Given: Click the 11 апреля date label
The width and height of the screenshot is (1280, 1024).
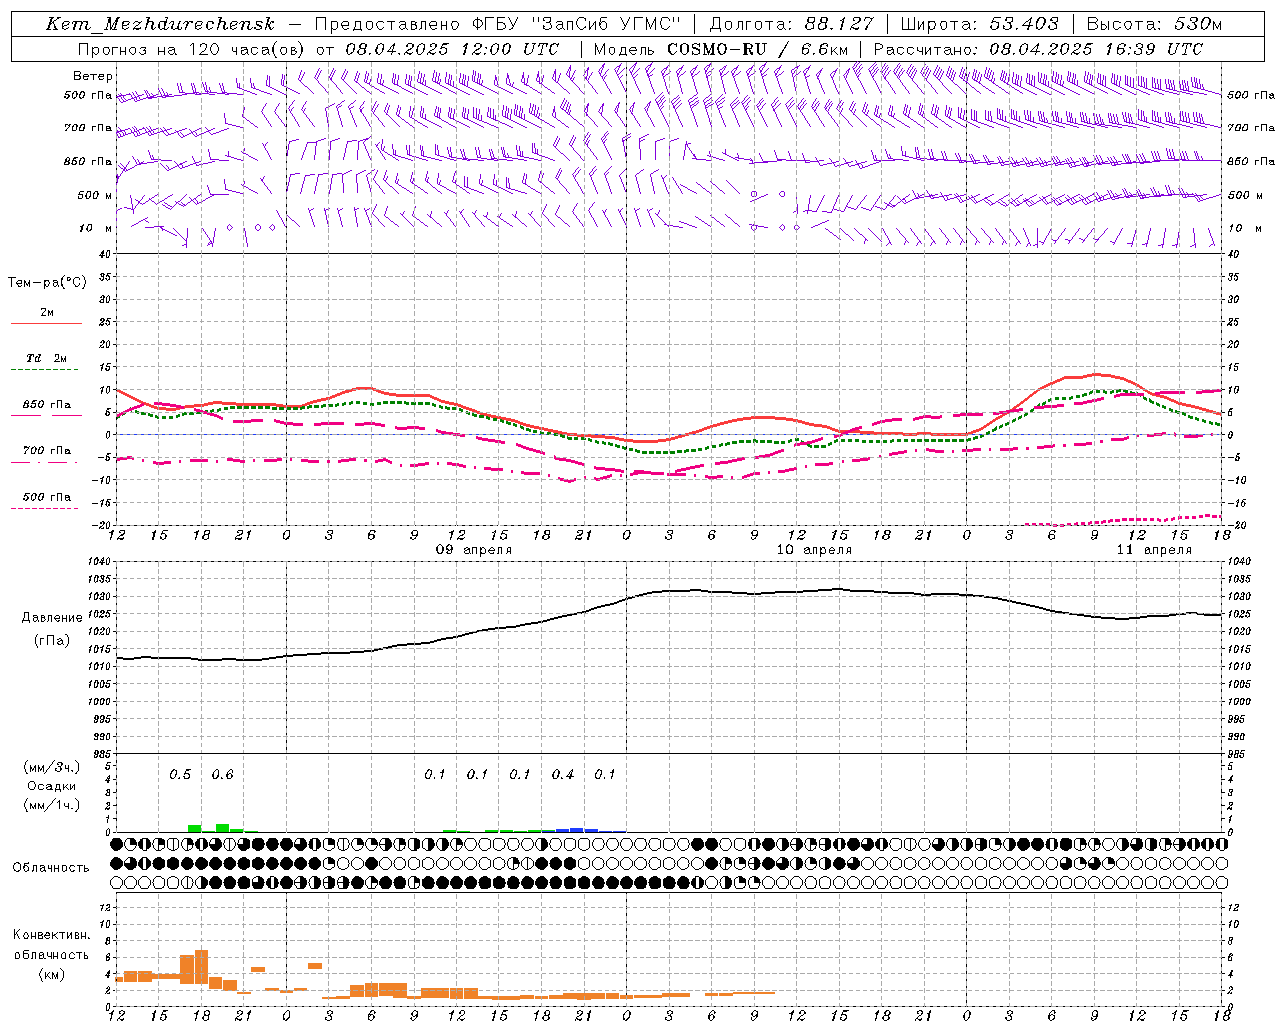Looking at the screenshot, I should coord(1154,550).
